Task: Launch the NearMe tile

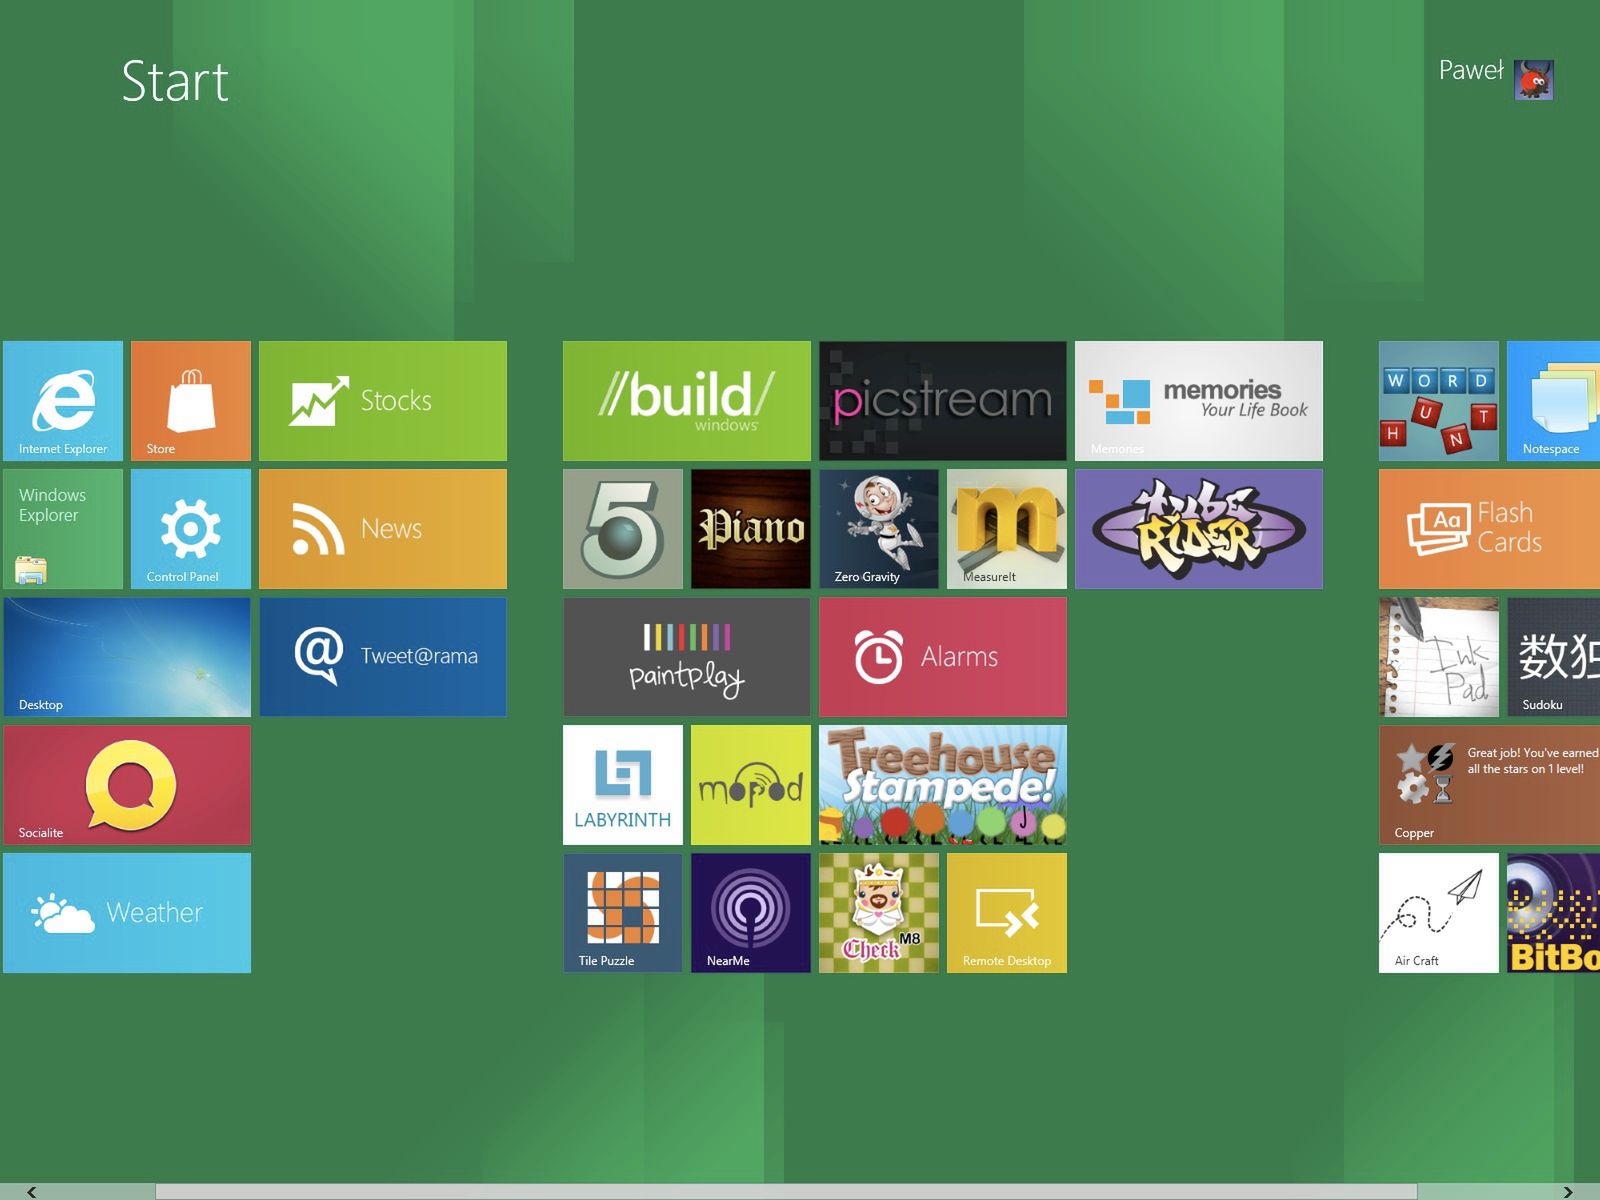Action: pyautogui.click(x=751, y=913)
